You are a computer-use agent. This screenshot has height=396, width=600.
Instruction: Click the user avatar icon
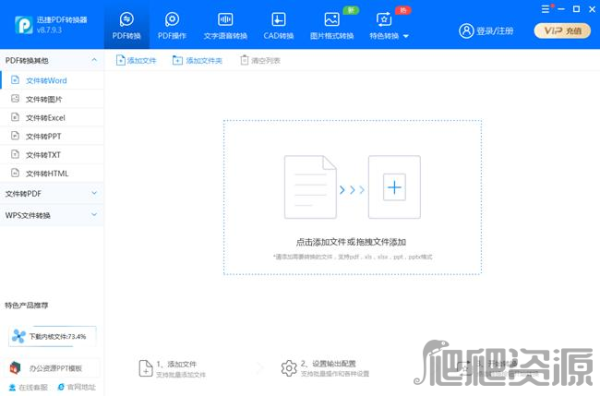[466, 31]
